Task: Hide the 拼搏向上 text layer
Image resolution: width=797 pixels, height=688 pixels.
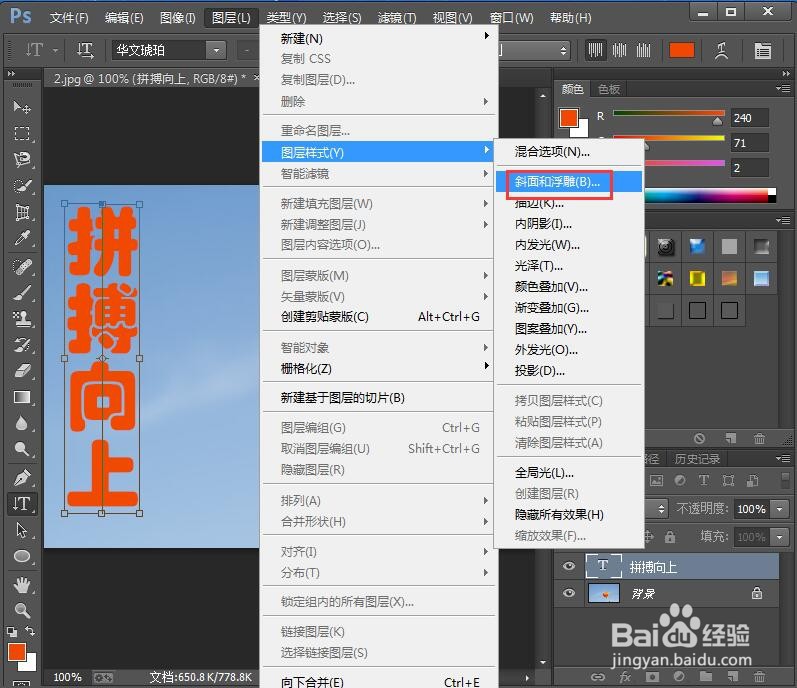Action: [569, 566]
